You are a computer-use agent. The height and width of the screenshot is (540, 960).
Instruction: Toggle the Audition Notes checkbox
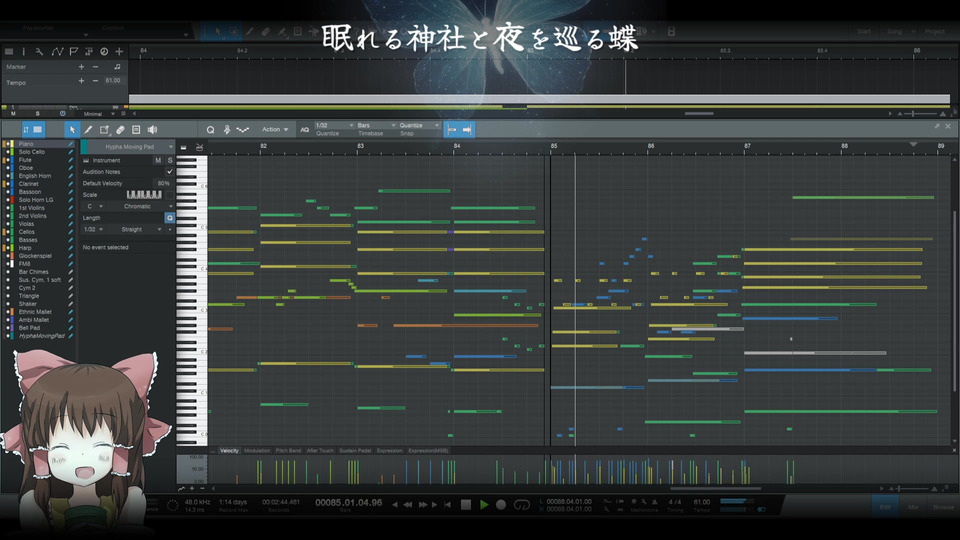coord(169,172)
